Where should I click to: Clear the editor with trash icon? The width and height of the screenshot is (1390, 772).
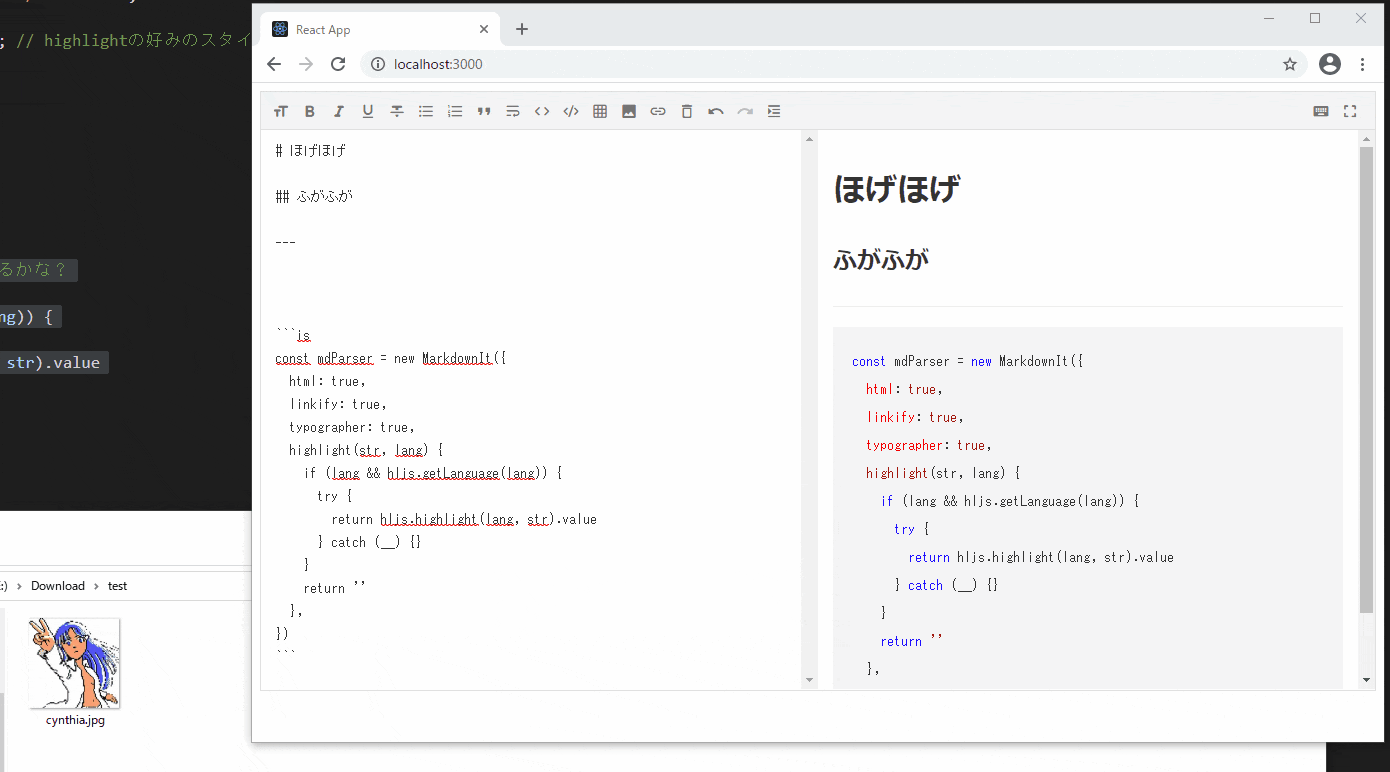point(687,111)
